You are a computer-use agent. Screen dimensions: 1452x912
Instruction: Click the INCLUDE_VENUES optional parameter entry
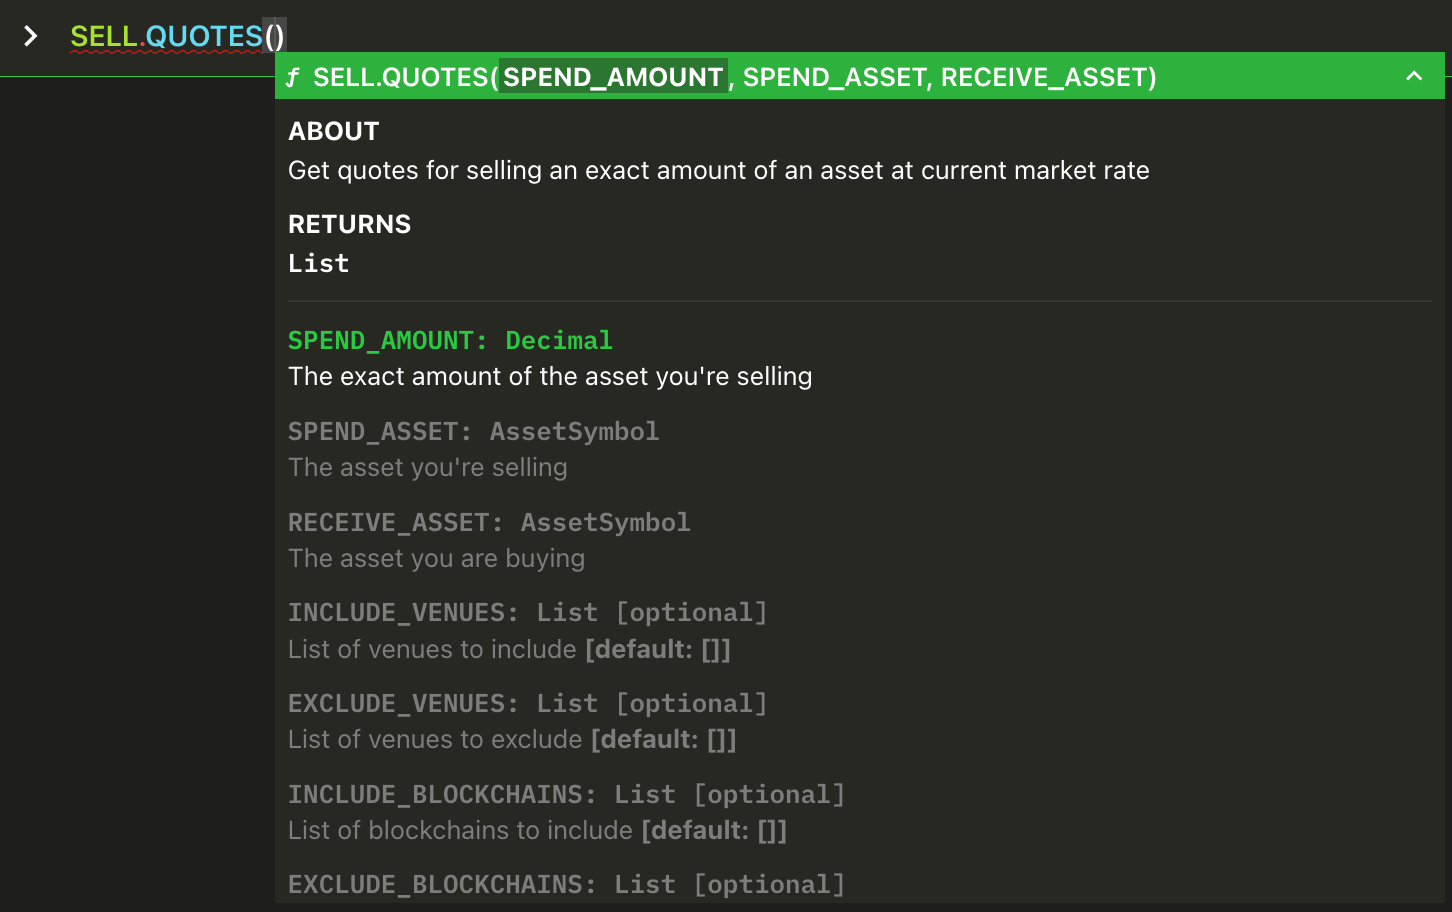point(527,613)
